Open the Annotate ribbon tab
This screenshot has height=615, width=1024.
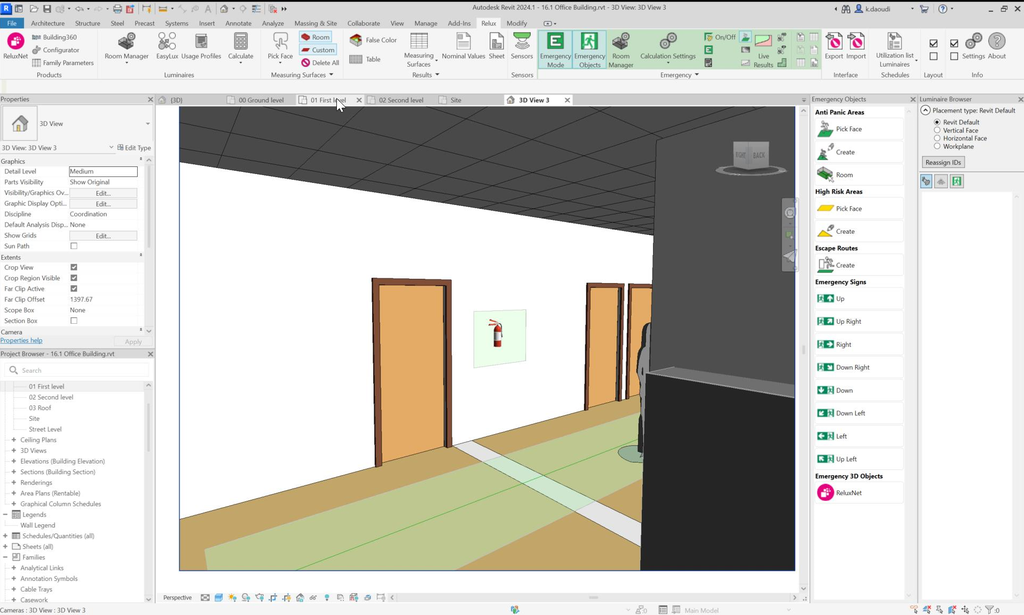[x=238, y=23]
